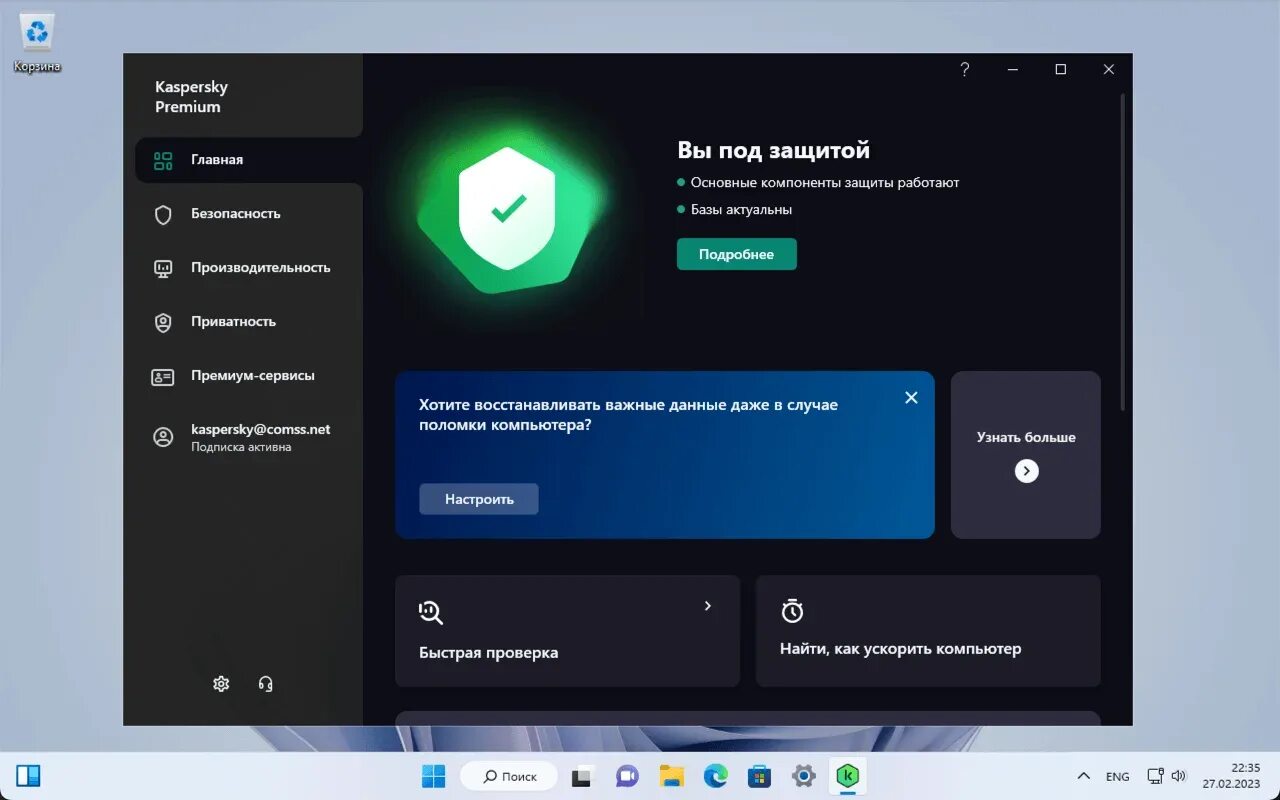This screenshot has width=1280, height=800.
Task: Open File Explorer from the taskbar
Action: tap(671, 776)
